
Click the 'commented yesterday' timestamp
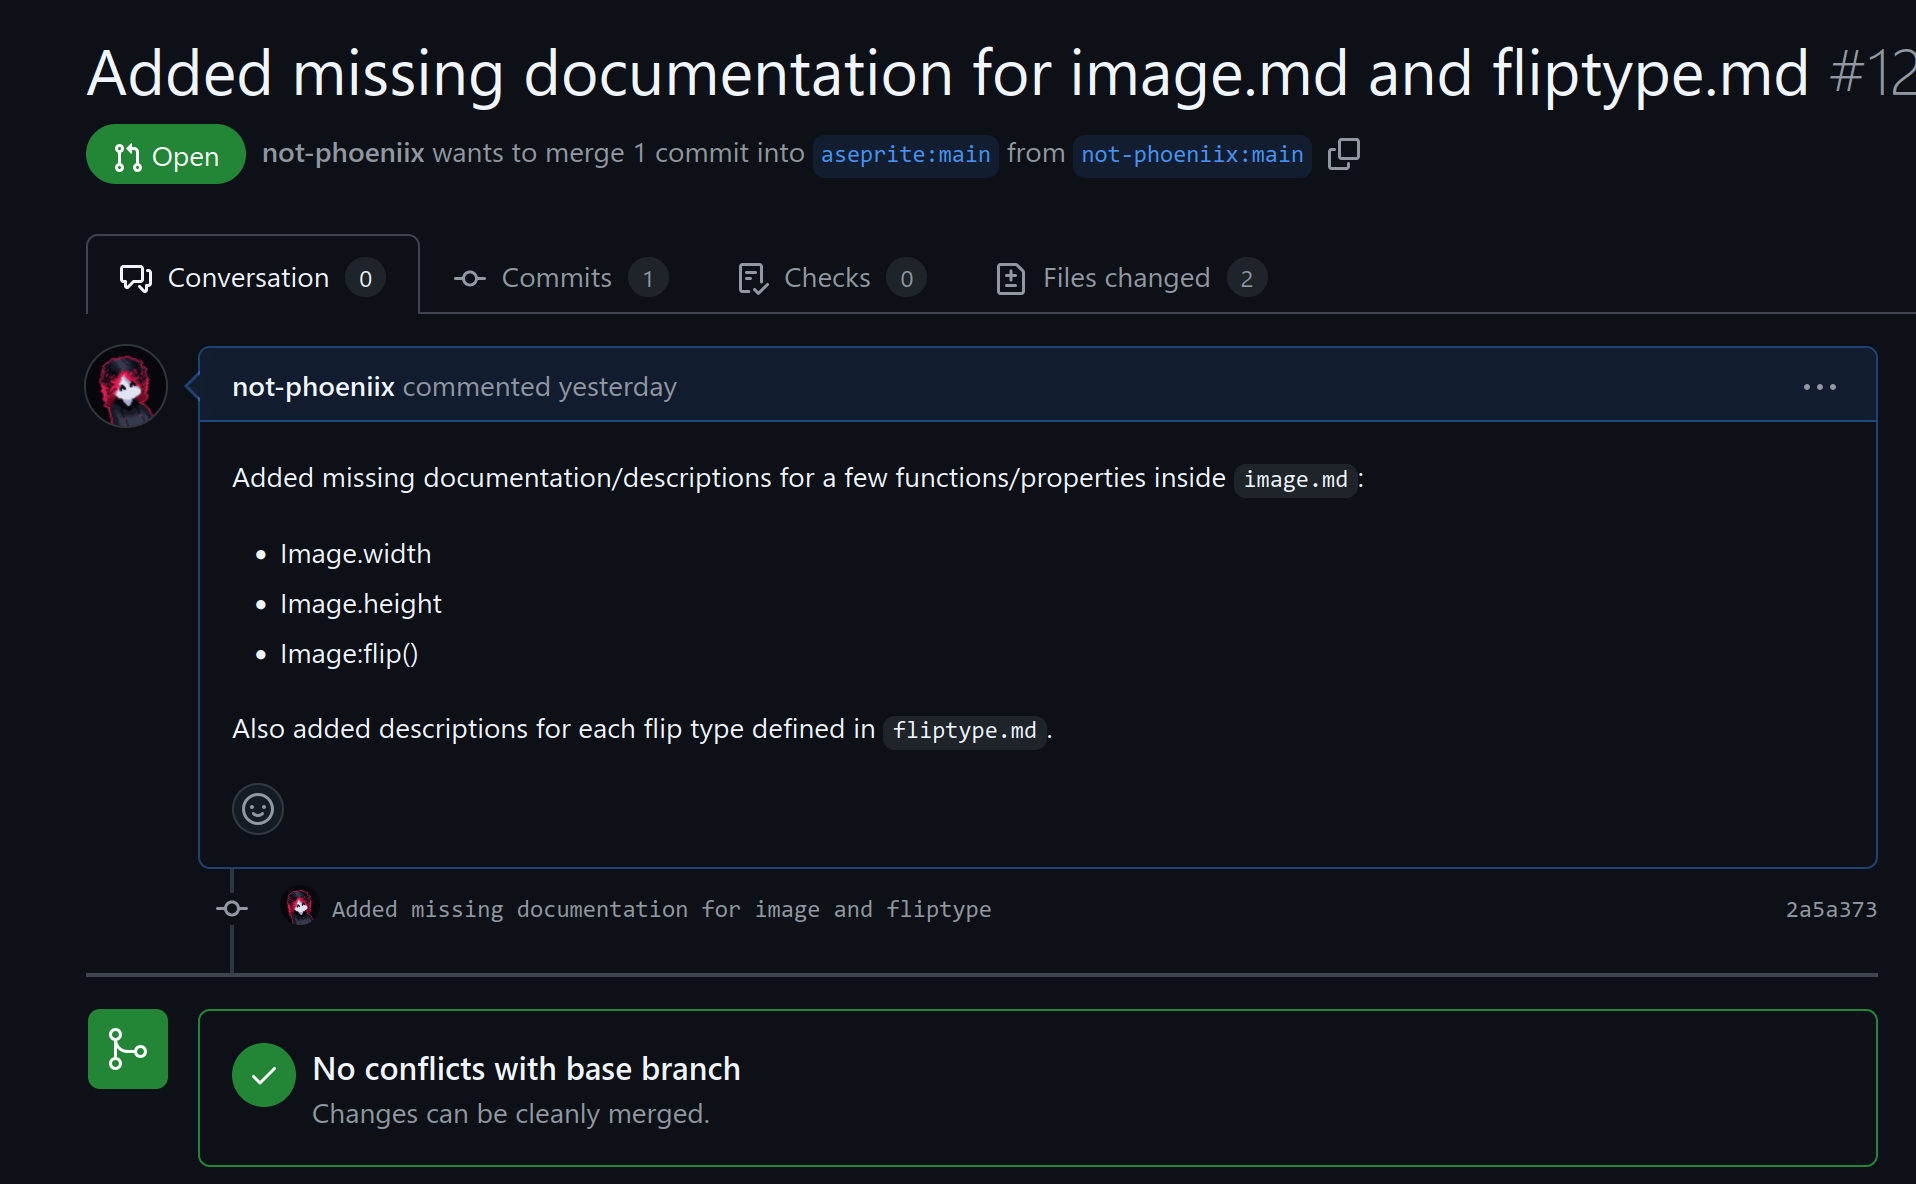540,387
